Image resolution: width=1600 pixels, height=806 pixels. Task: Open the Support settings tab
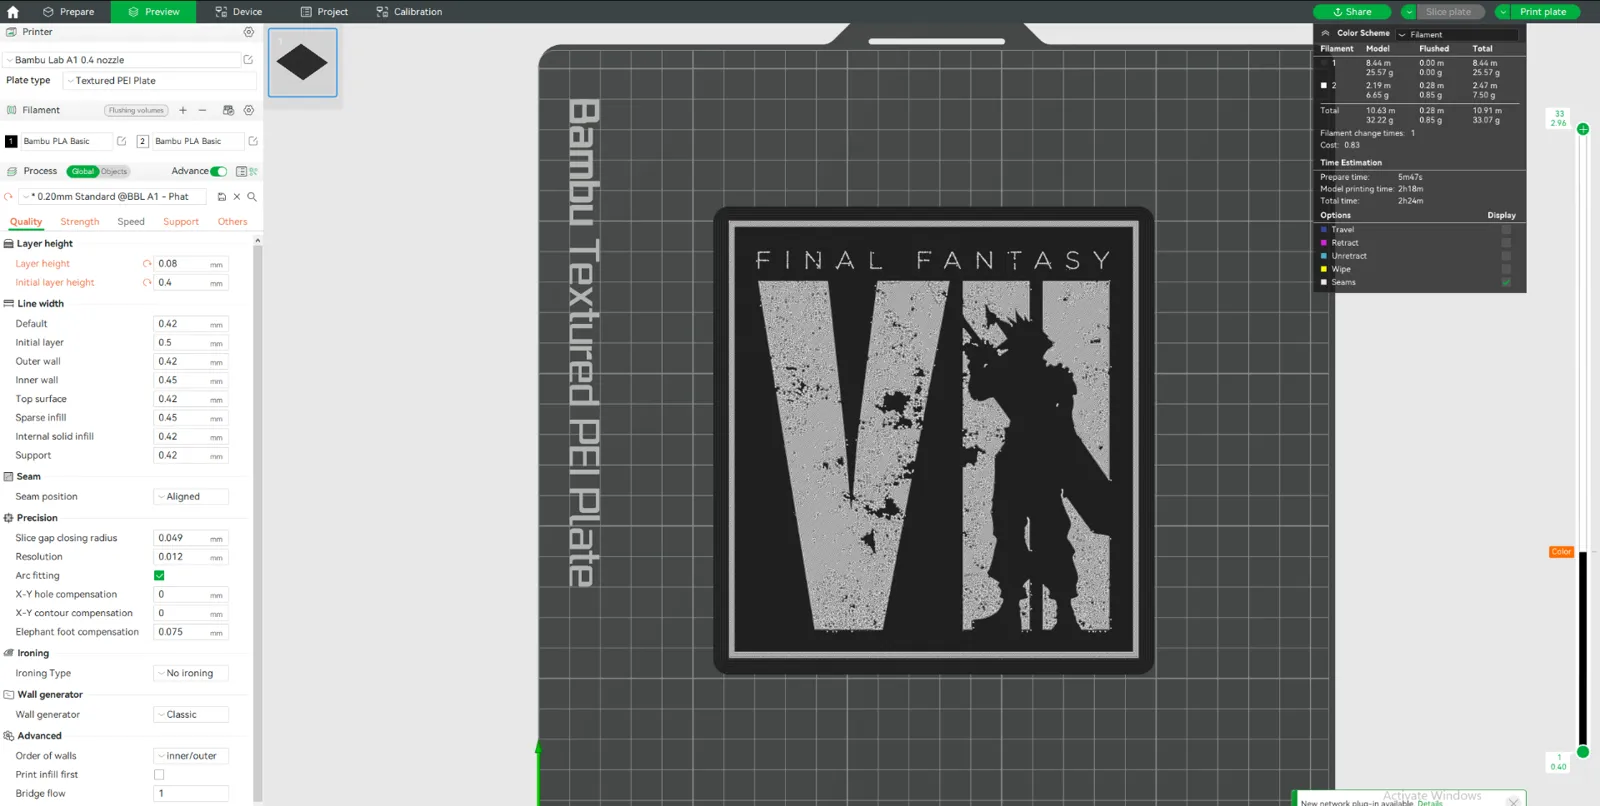pyautogui.click(x=181, y=222)
